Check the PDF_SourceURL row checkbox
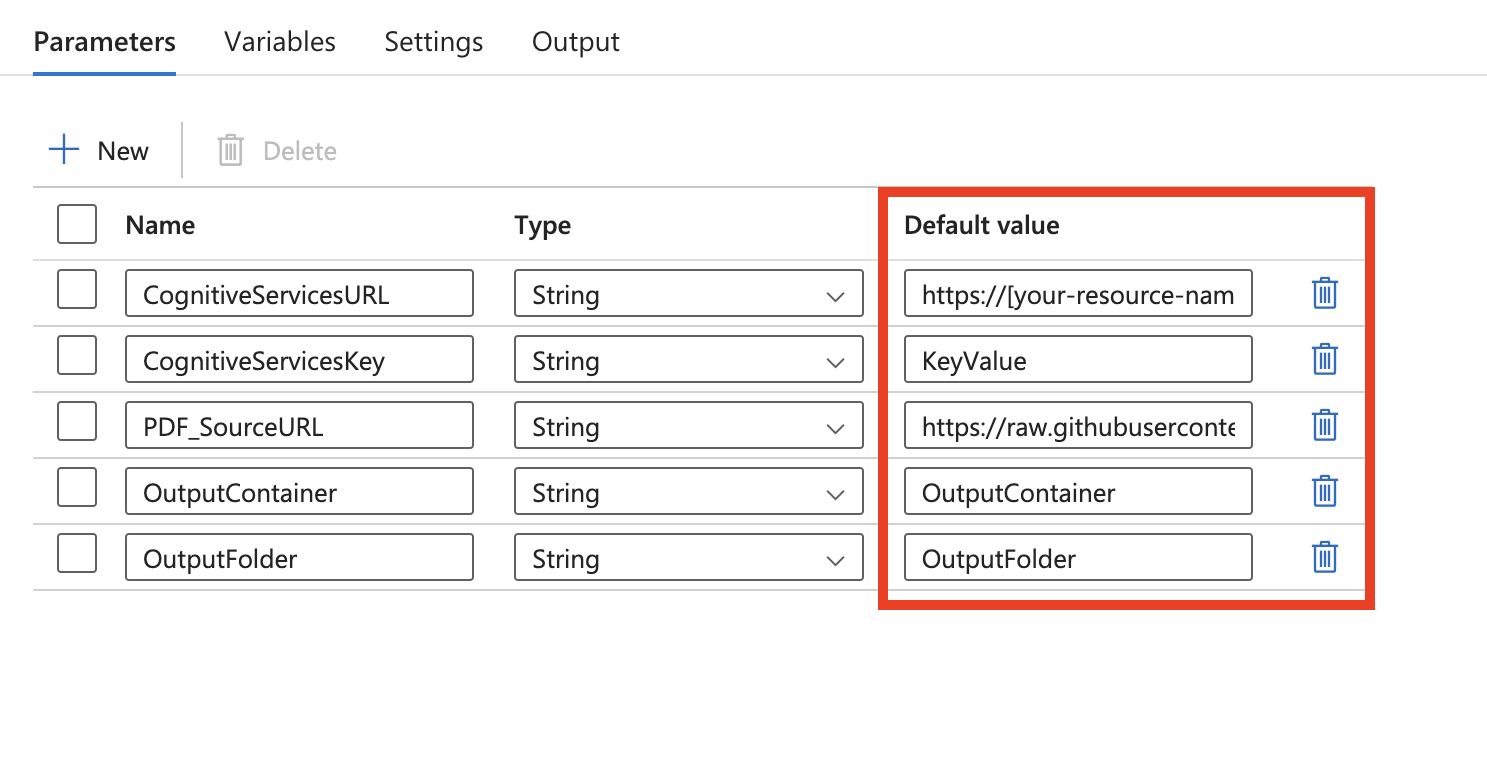1487x759 pixels. [77, 421]
